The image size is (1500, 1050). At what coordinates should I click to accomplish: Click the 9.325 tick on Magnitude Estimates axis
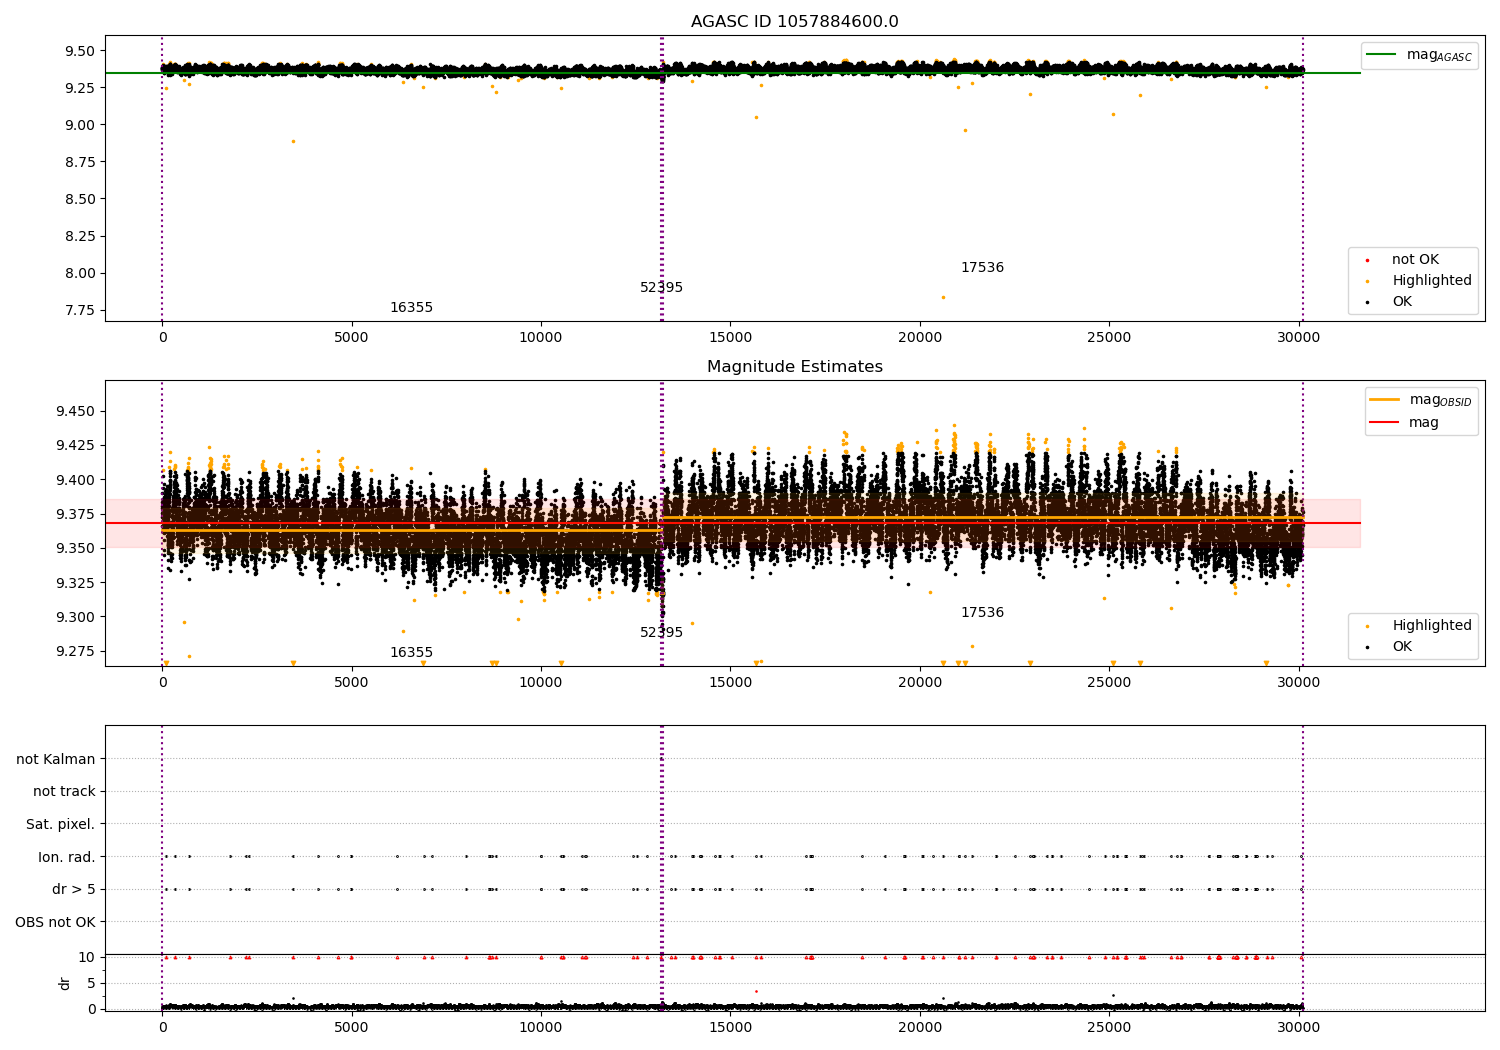click(75, 583)
